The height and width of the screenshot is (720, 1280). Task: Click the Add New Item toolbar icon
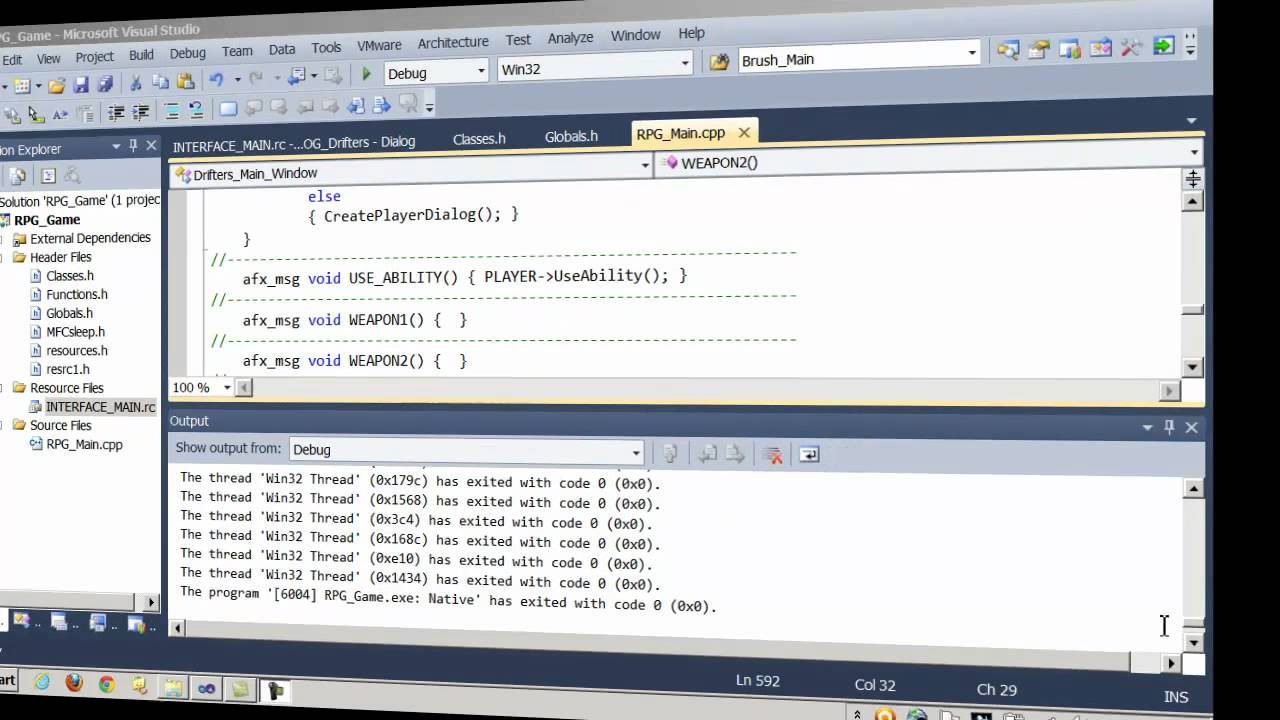pyautogui.click(x=21, y=87)
